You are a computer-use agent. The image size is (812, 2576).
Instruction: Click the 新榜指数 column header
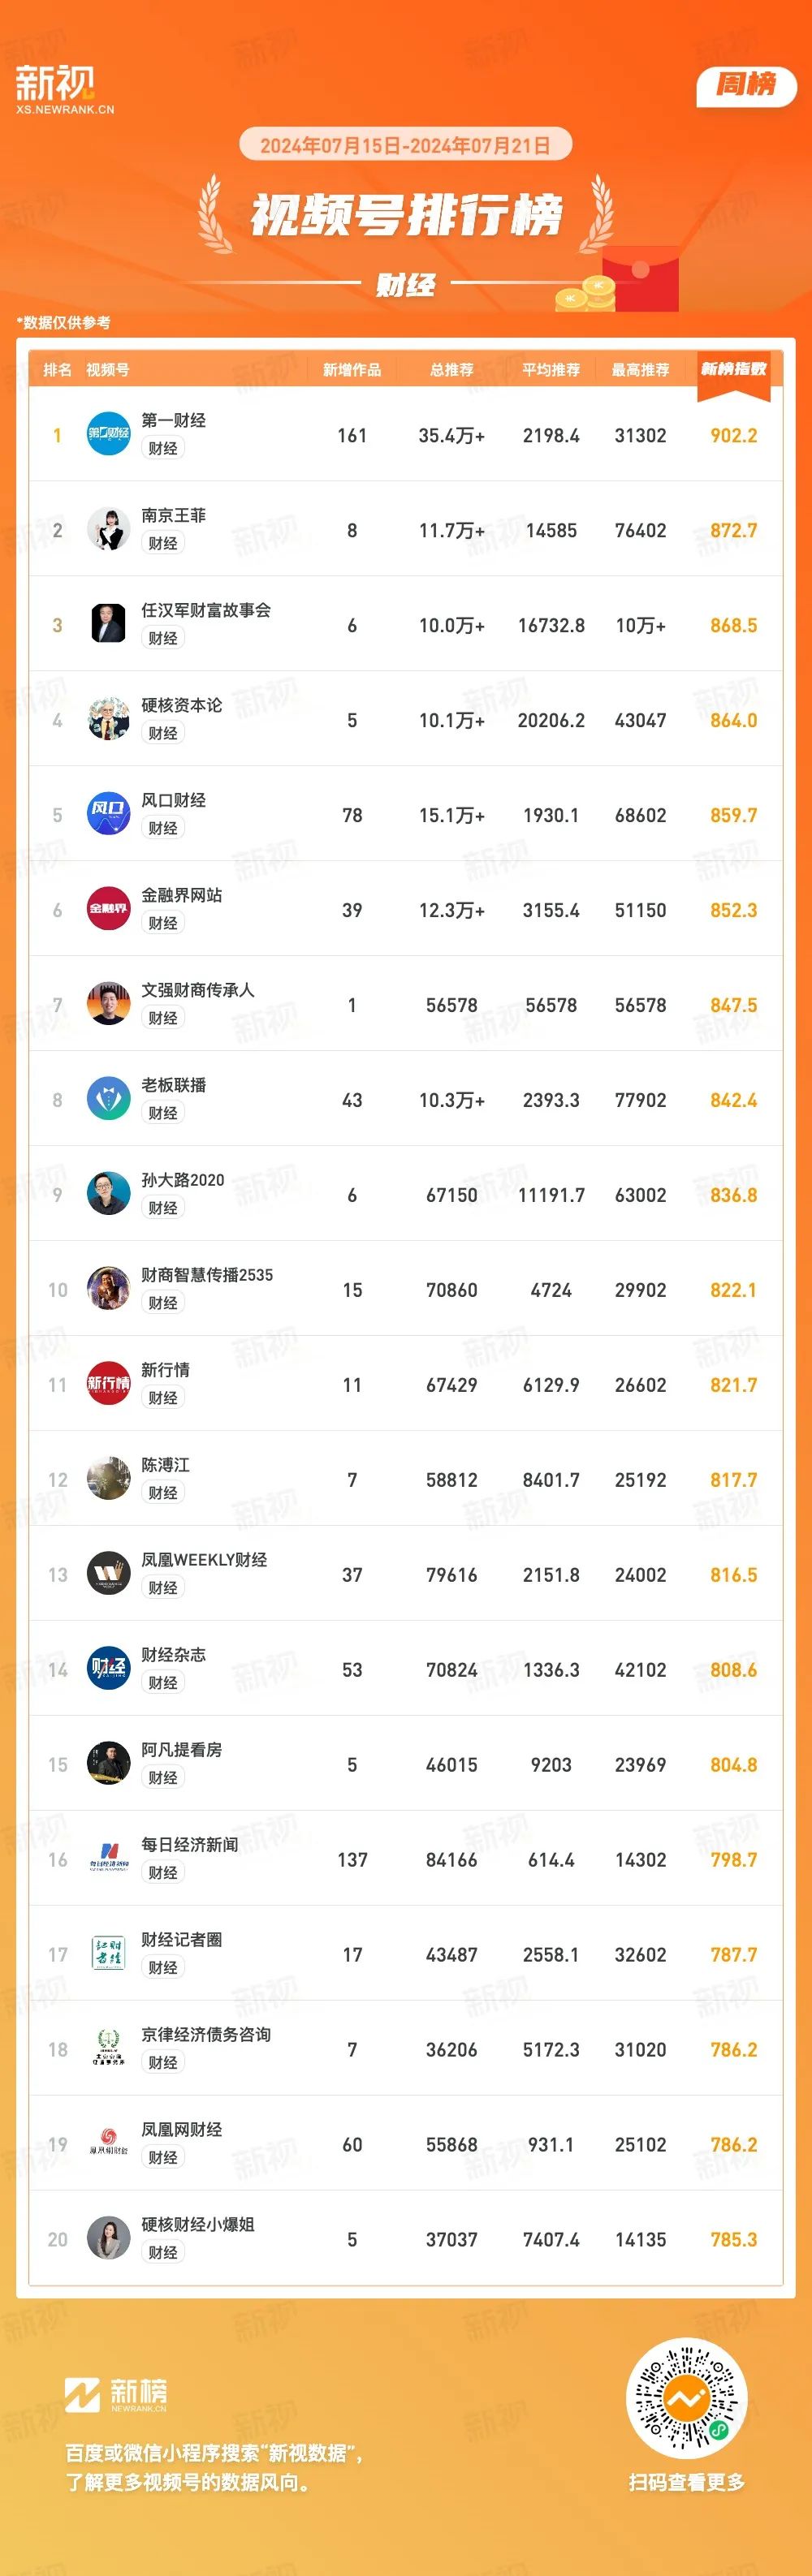point(733,370)
